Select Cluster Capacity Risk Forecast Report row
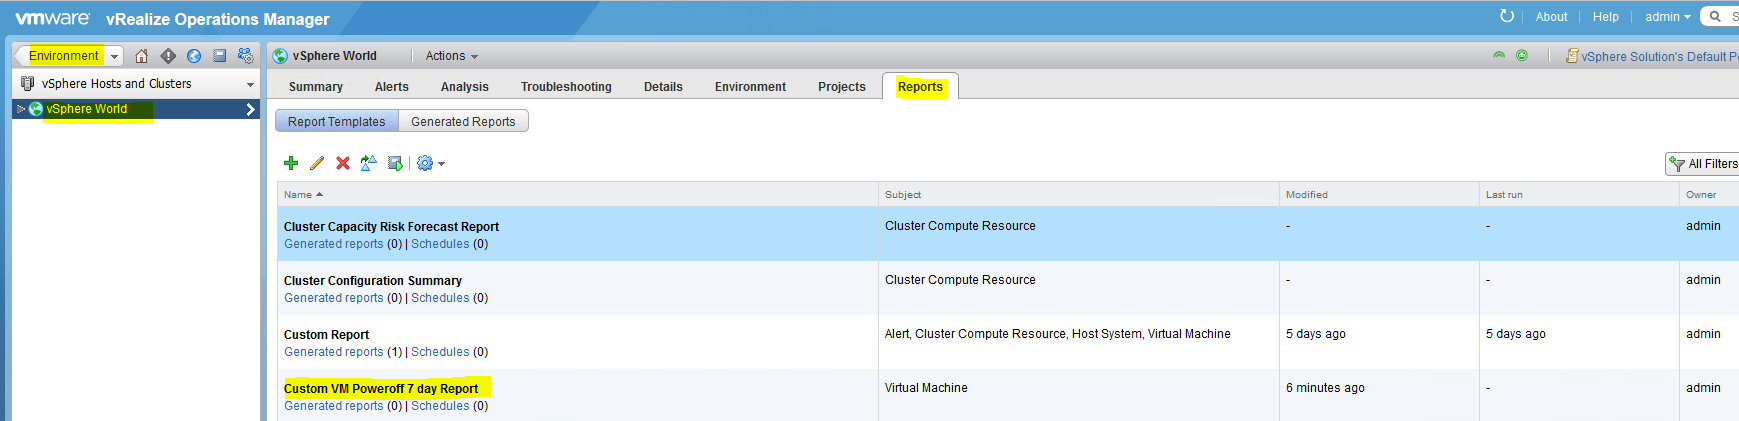 click(1008, 234)
